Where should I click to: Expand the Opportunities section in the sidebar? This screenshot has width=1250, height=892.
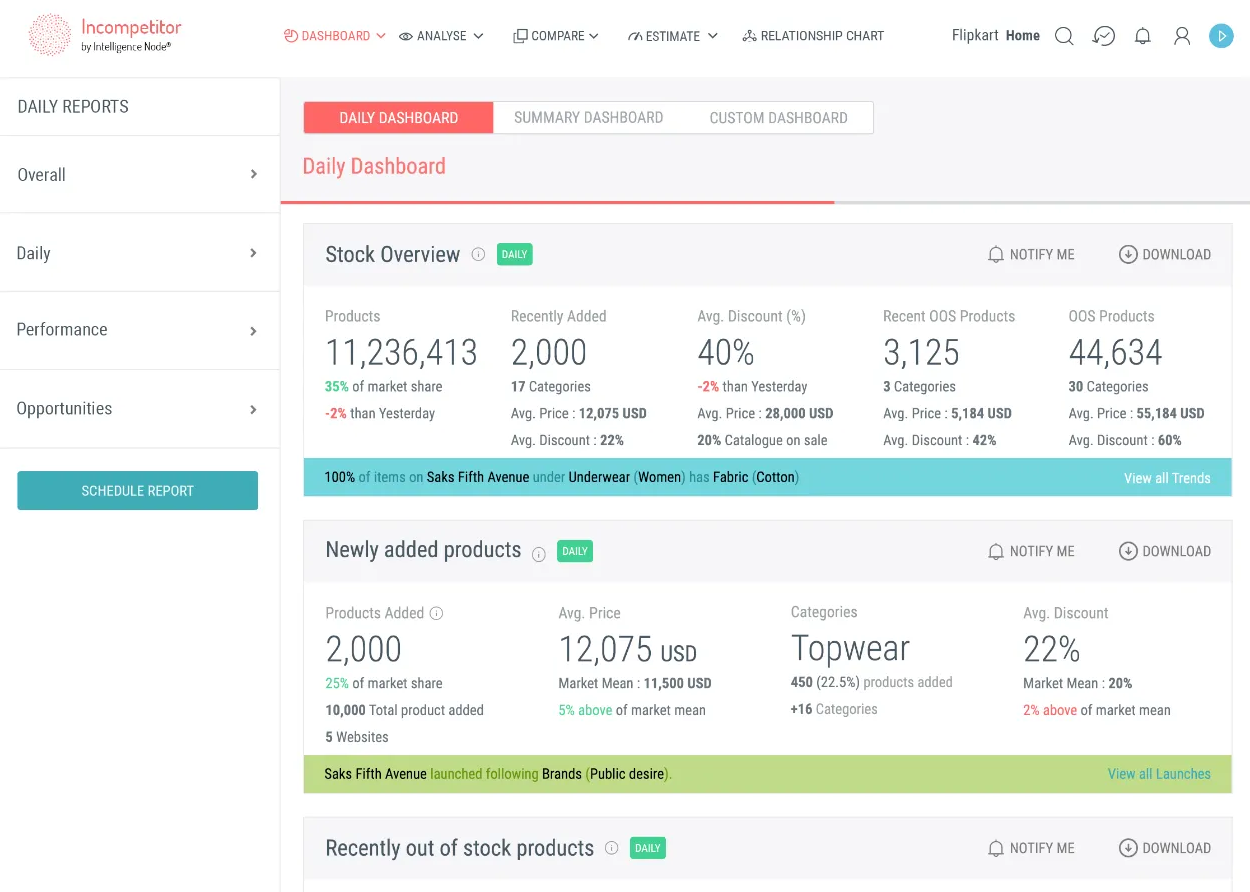point(64,409)
